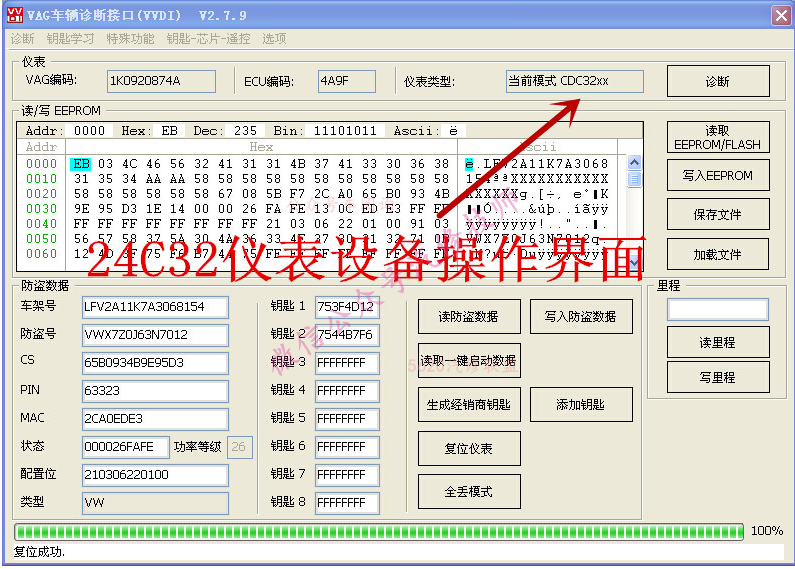Image resolution: width=795 pixels, height=569 pixels.
Task: Click the 读防盗数据 button
Action: pos(469,316)
